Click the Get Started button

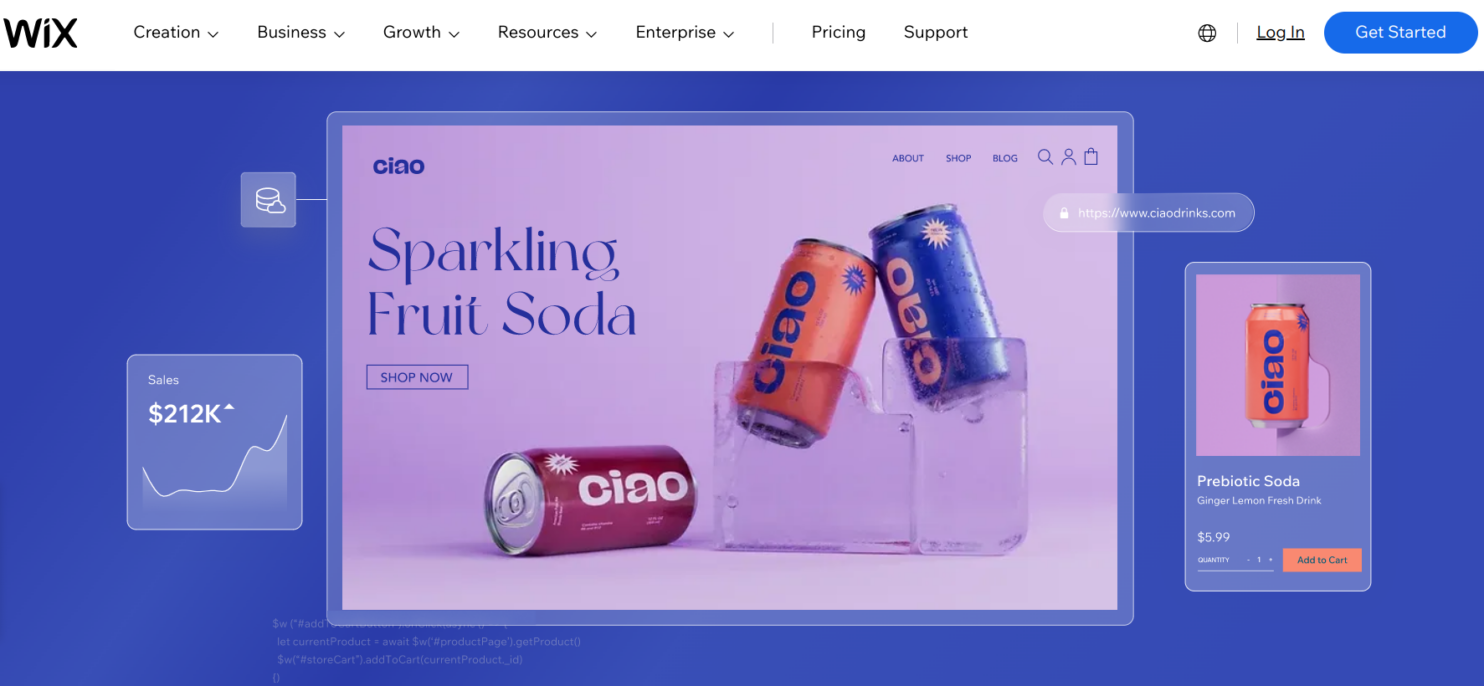pyautogui.click(x=1400, y=33)
